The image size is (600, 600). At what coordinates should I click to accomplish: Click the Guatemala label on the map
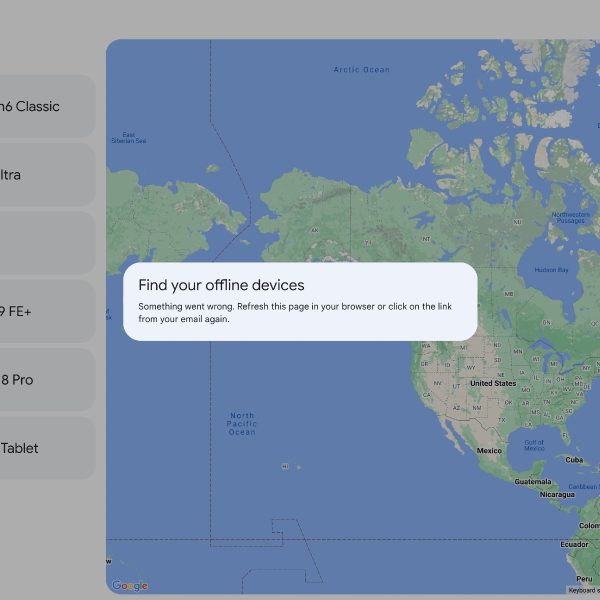(x=533, y=481)
